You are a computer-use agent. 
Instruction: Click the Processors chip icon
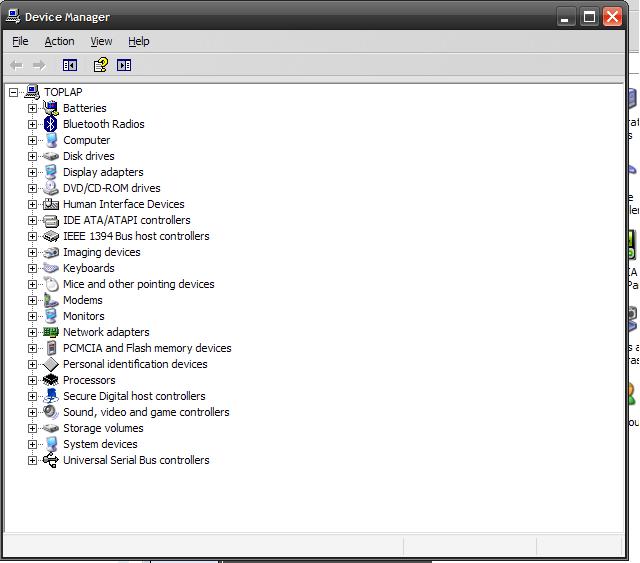(x=51, y=381)
